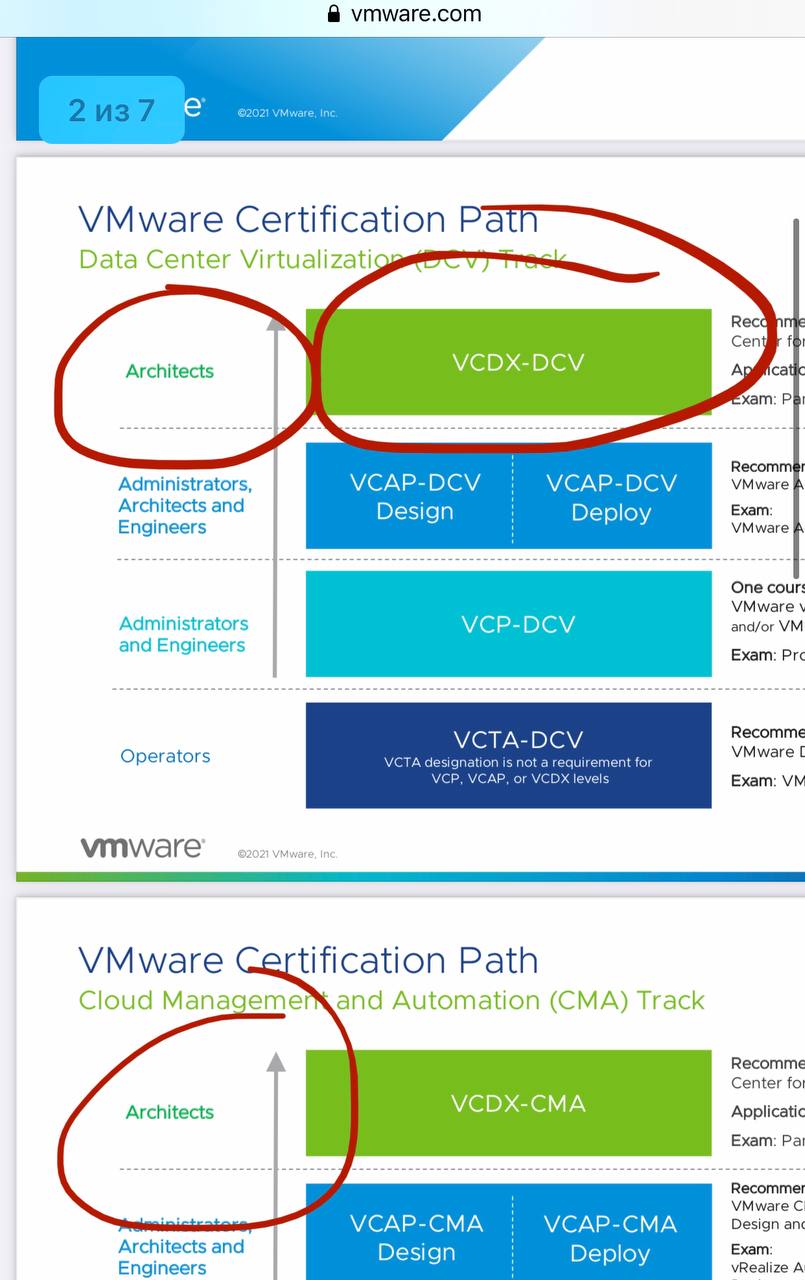
Task: Click the vmware logo below the DCV track
Action: [x=142, y=847]
